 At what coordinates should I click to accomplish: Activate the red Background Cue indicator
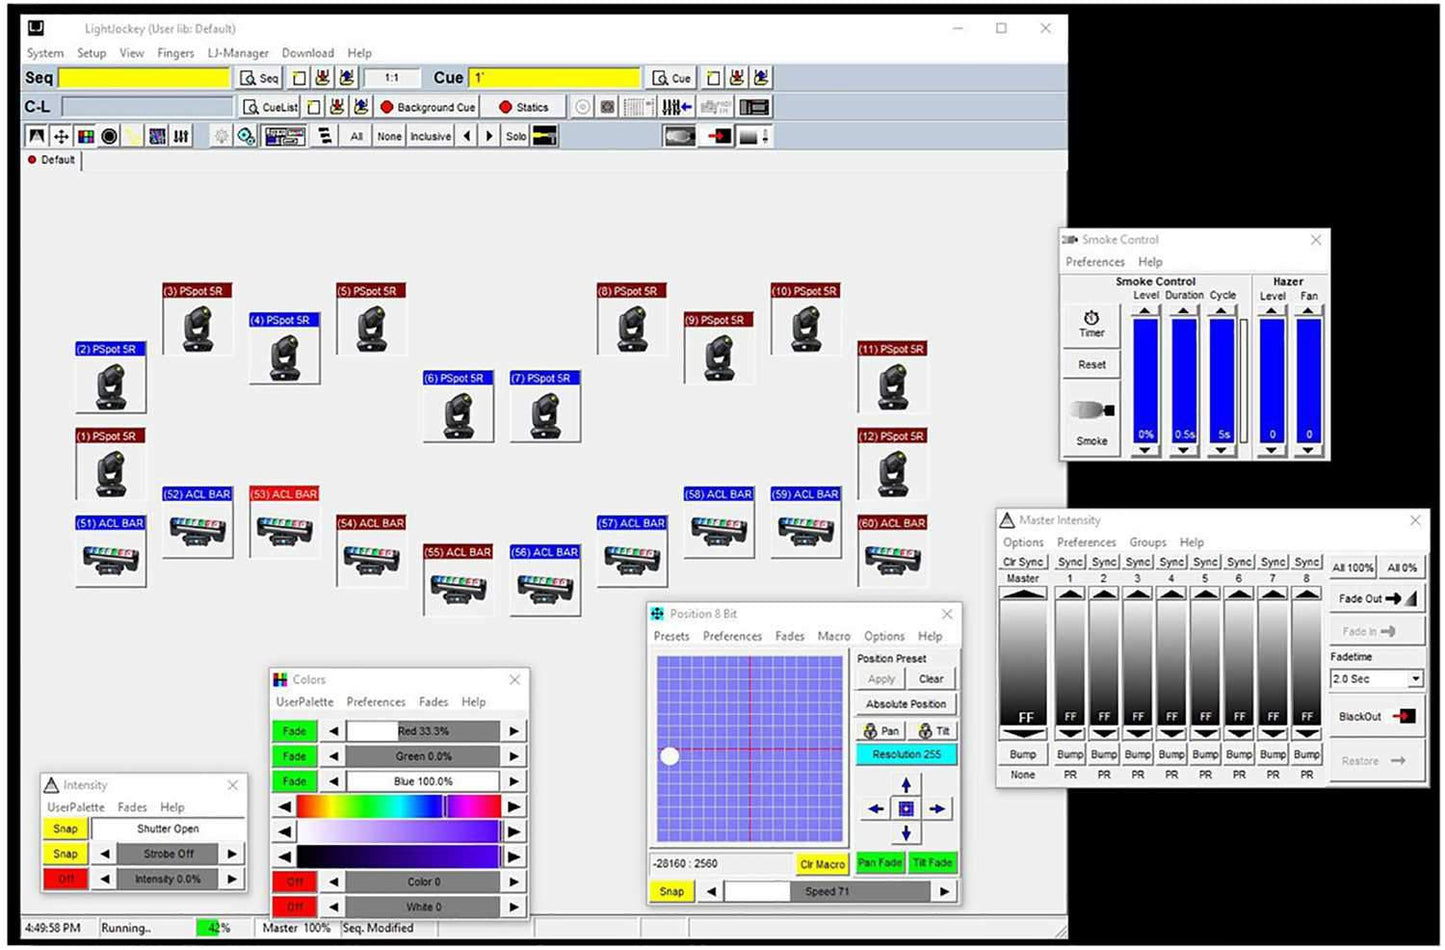[x=388, y=106]
